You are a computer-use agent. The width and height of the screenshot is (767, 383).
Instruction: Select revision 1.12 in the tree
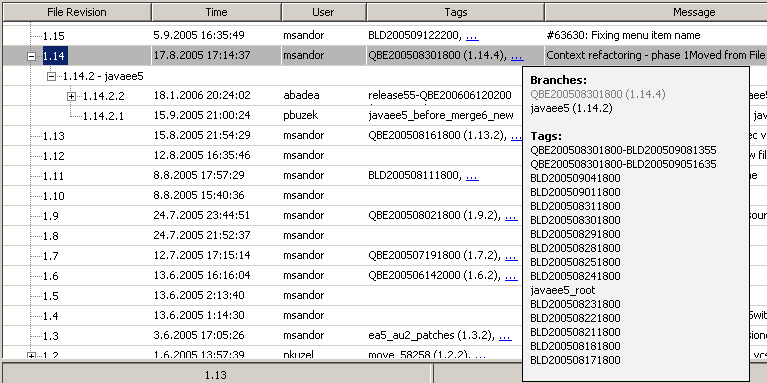point(53,156)
